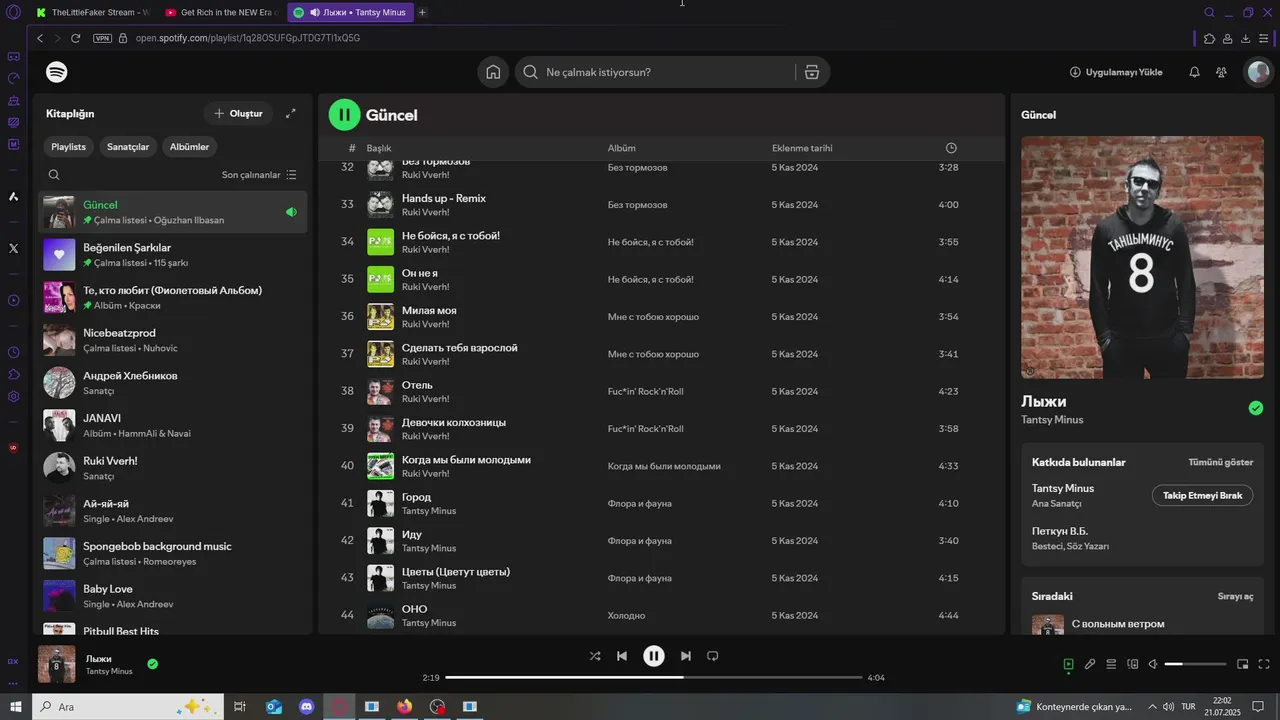The width and height of the screenshot is (1280, 720).
Task: Click the browser address bar URL
Action: point(248,38)
